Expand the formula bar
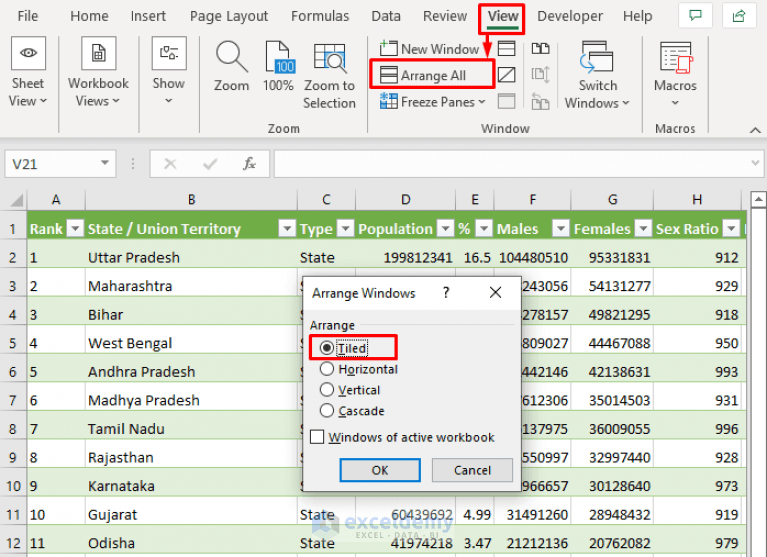This screenshot has height=557, width=767. 755,163
